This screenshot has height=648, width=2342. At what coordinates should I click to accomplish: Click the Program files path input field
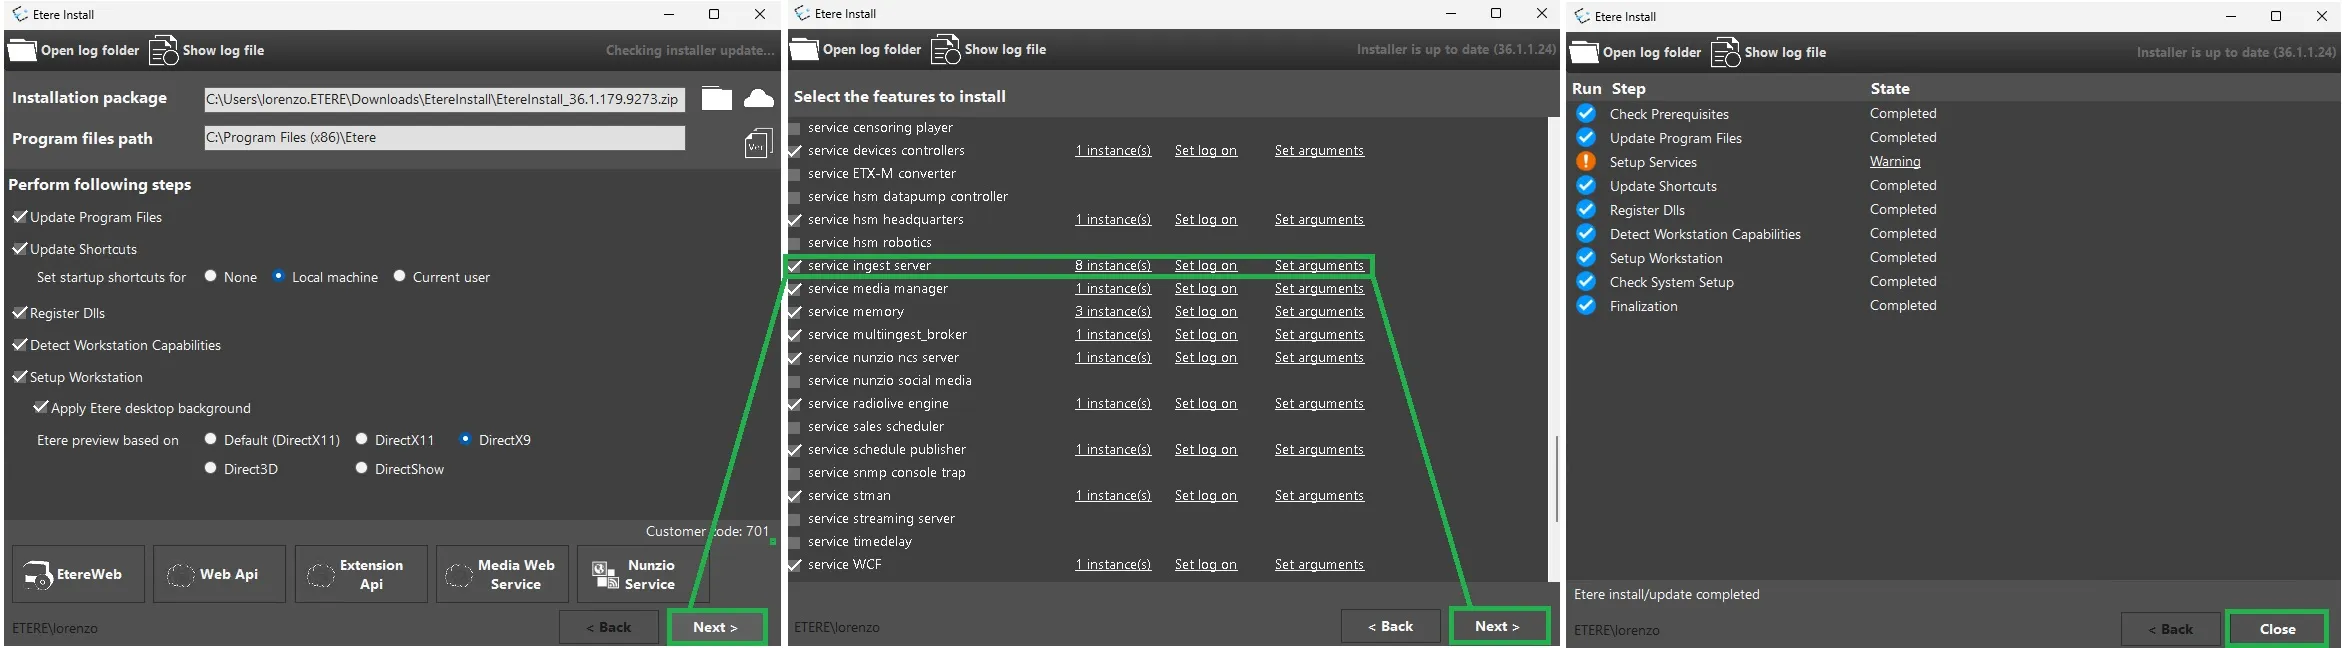[x=444, y=138]
